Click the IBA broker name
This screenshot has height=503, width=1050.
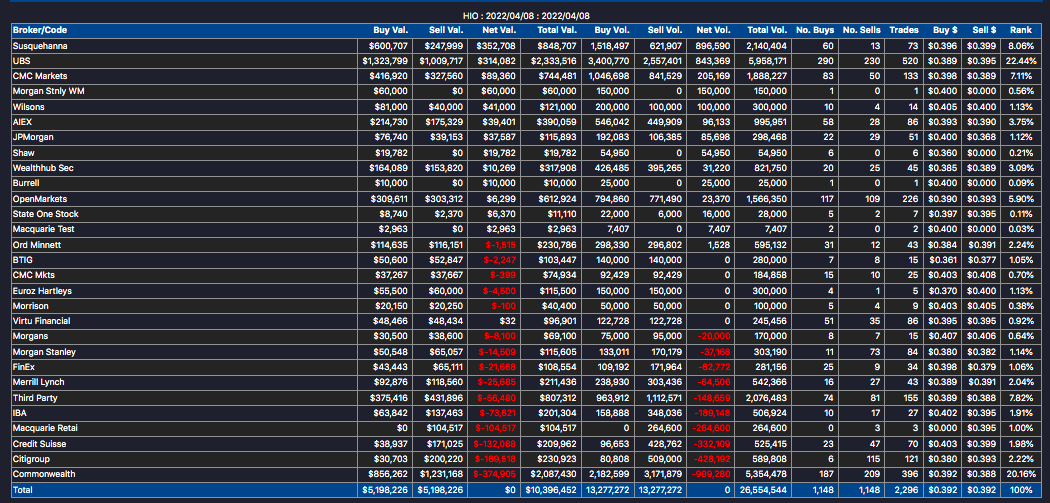coord(20,413)
